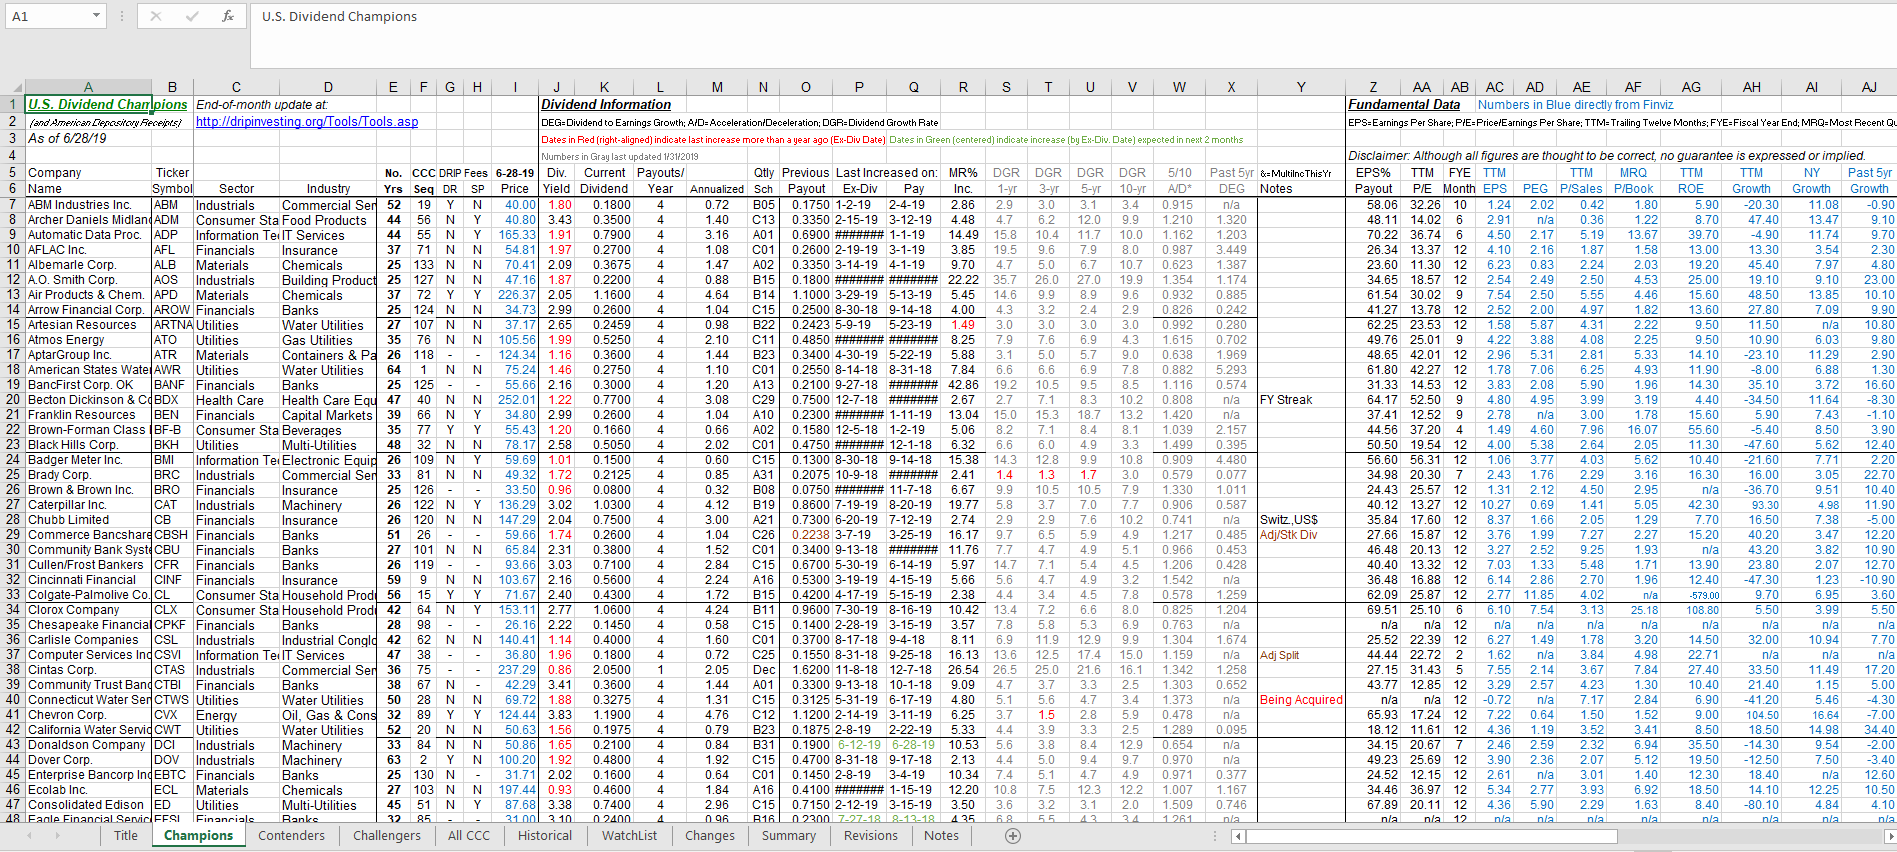Click the 'Energy' sector cell for Chevron

tap(236, 715)
